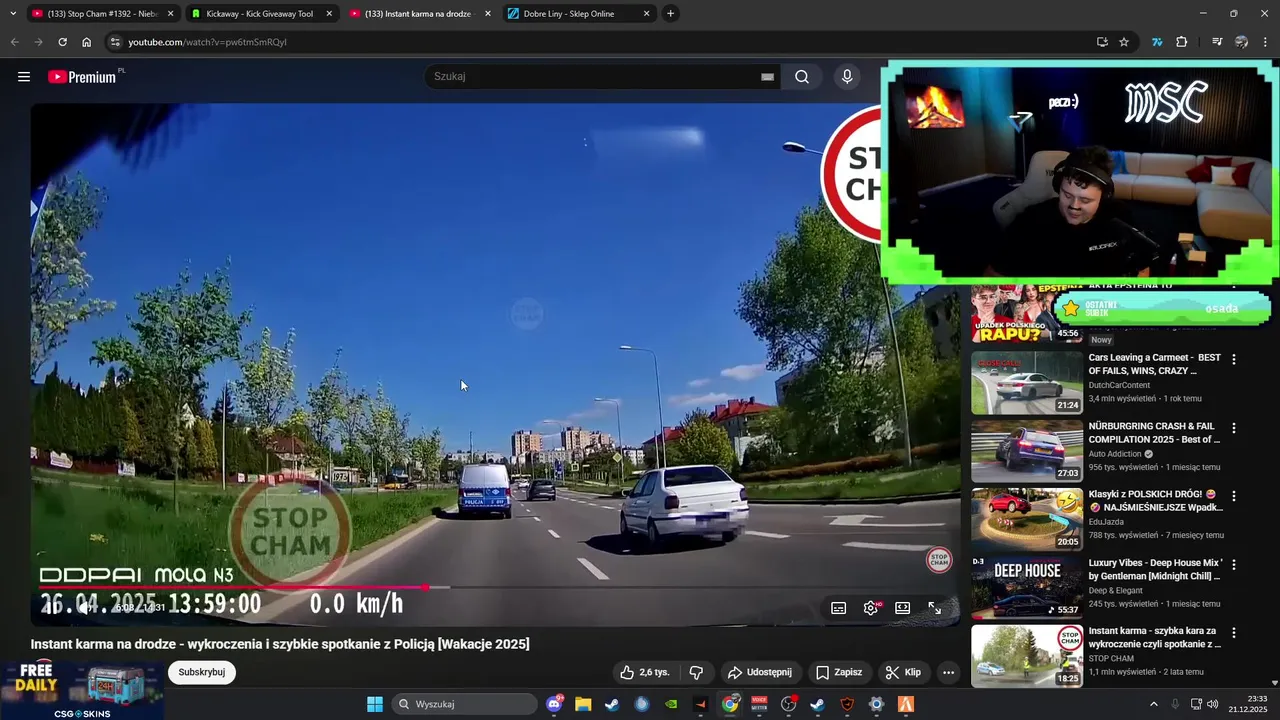Subscribe with the Subskrybuj button
Image resolution: width=1280 pixels, height=720 pixels.
[202, 672]
